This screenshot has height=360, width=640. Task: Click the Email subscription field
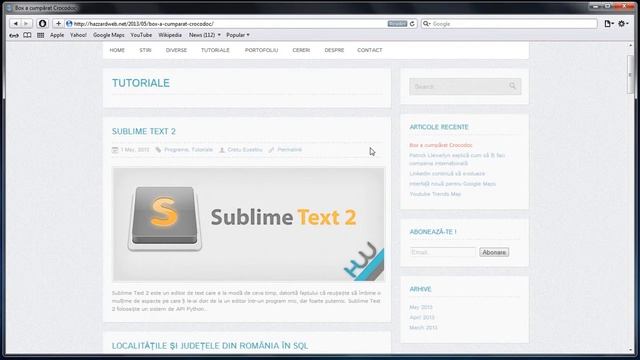tap(443, 252)
